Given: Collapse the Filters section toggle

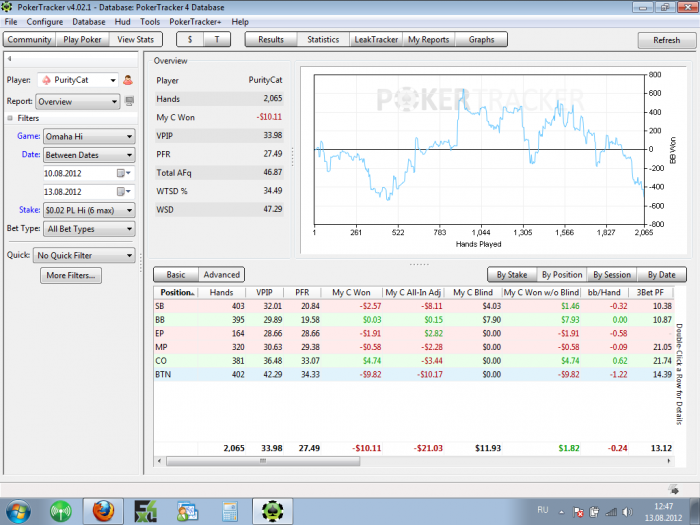Looking at the screenshot, I should pos(9,118).
